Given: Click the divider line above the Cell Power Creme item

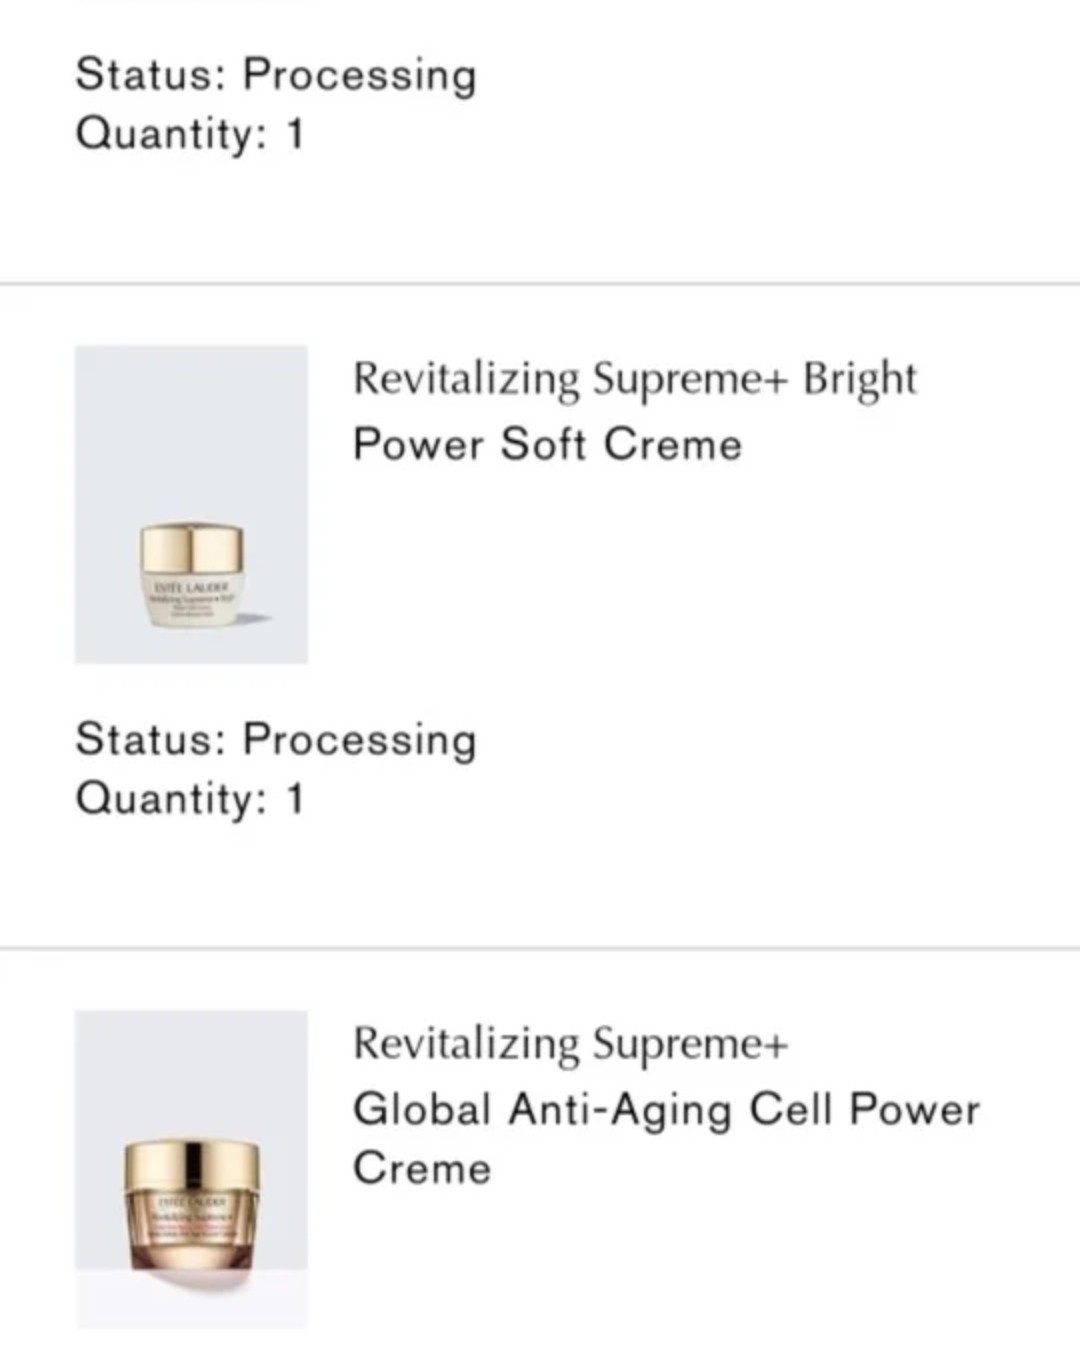Looking at the screenshot, I should point(540,947).
